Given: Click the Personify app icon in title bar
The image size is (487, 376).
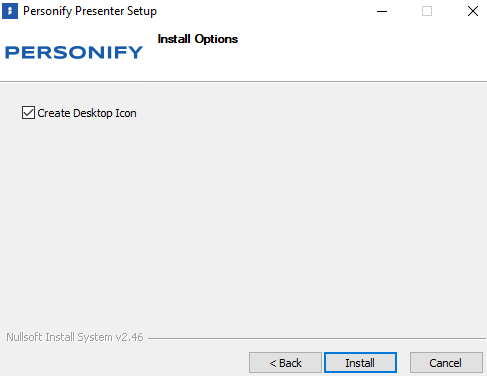Looking at the screenshot, I should pyautogui.click(x=10, y=11).
